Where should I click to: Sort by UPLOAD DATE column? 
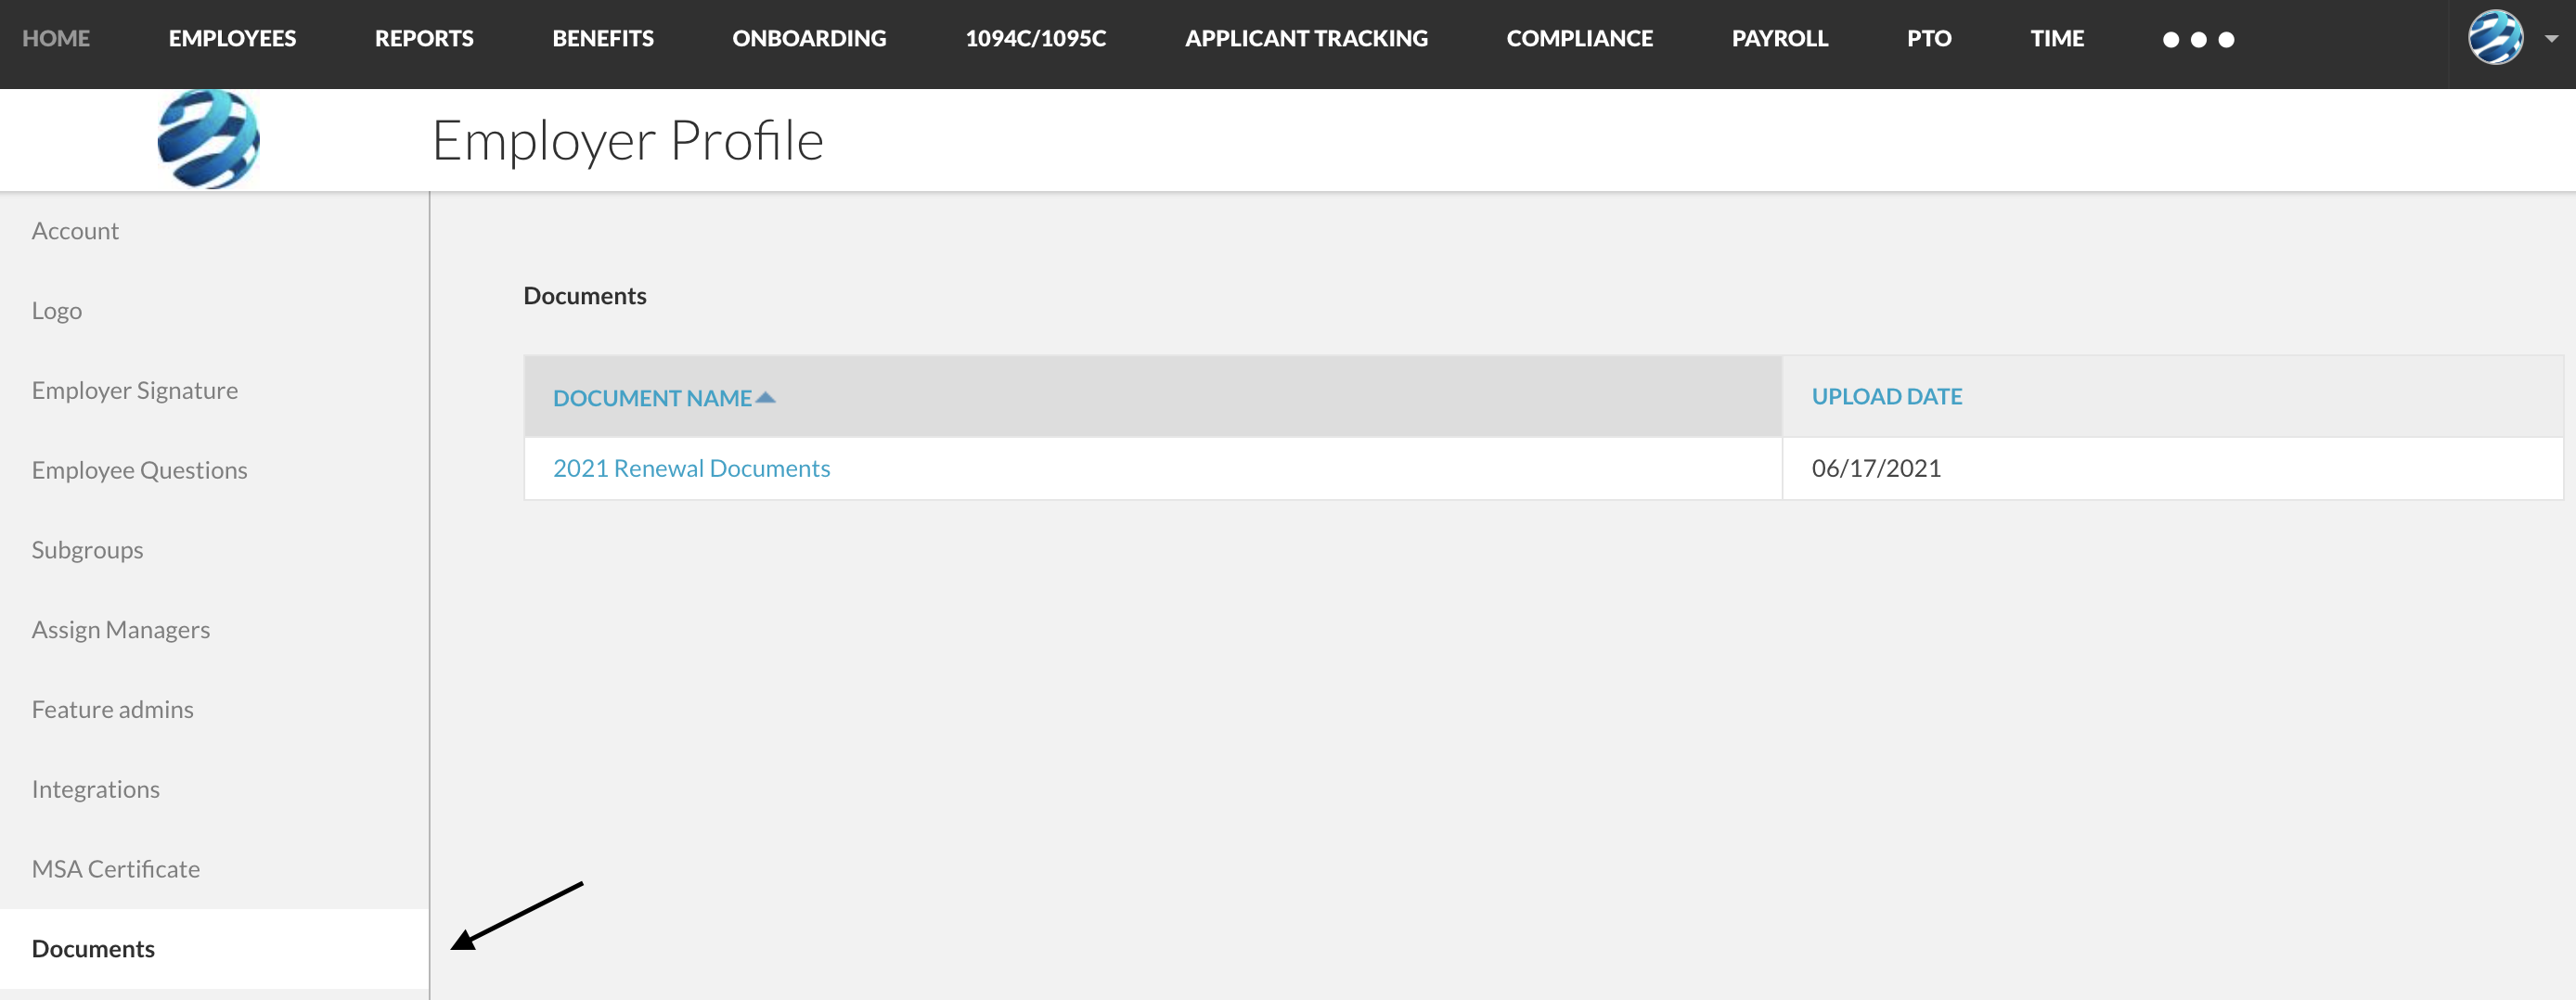tap(1886, 396)
